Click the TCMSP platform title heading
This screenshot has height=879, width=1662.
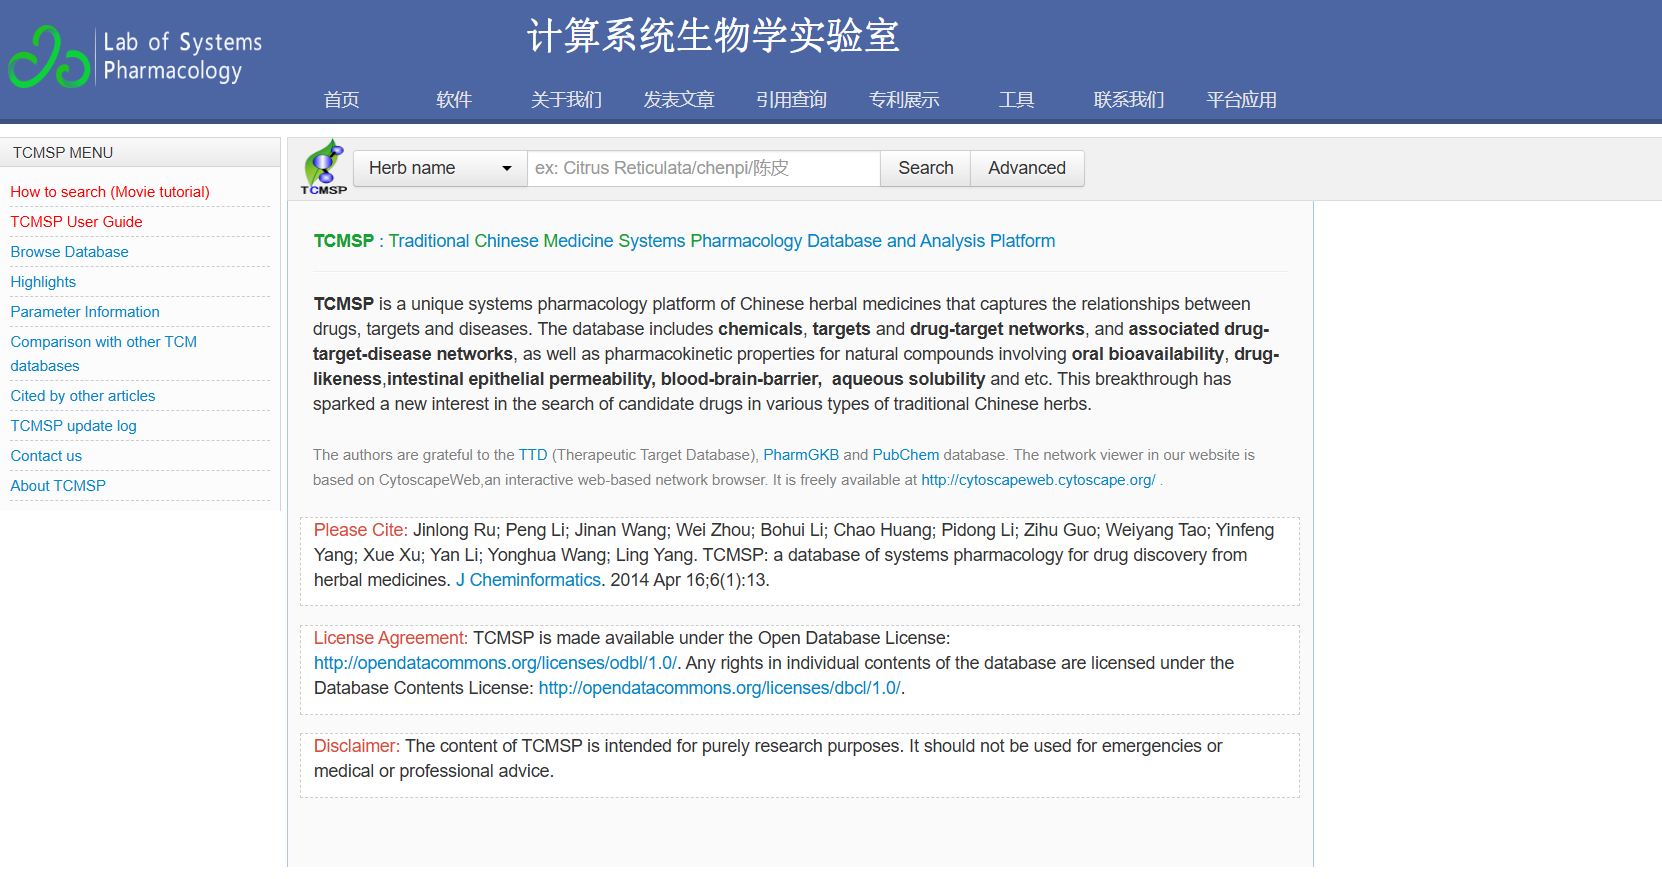(x=684, y=241)
